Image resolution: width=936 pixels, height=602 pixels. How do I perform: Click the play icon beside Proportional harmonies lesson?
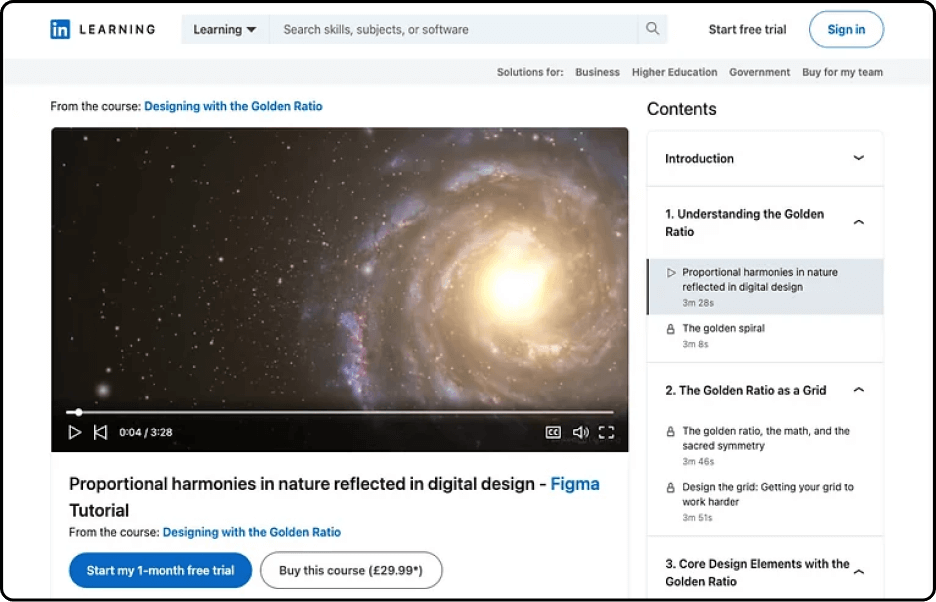pos(671,272)
